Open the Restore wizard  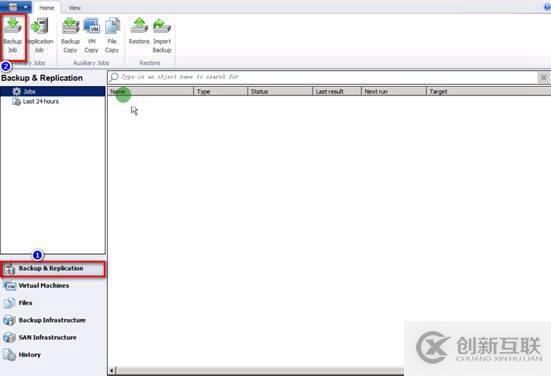click(x=139, y=32)
